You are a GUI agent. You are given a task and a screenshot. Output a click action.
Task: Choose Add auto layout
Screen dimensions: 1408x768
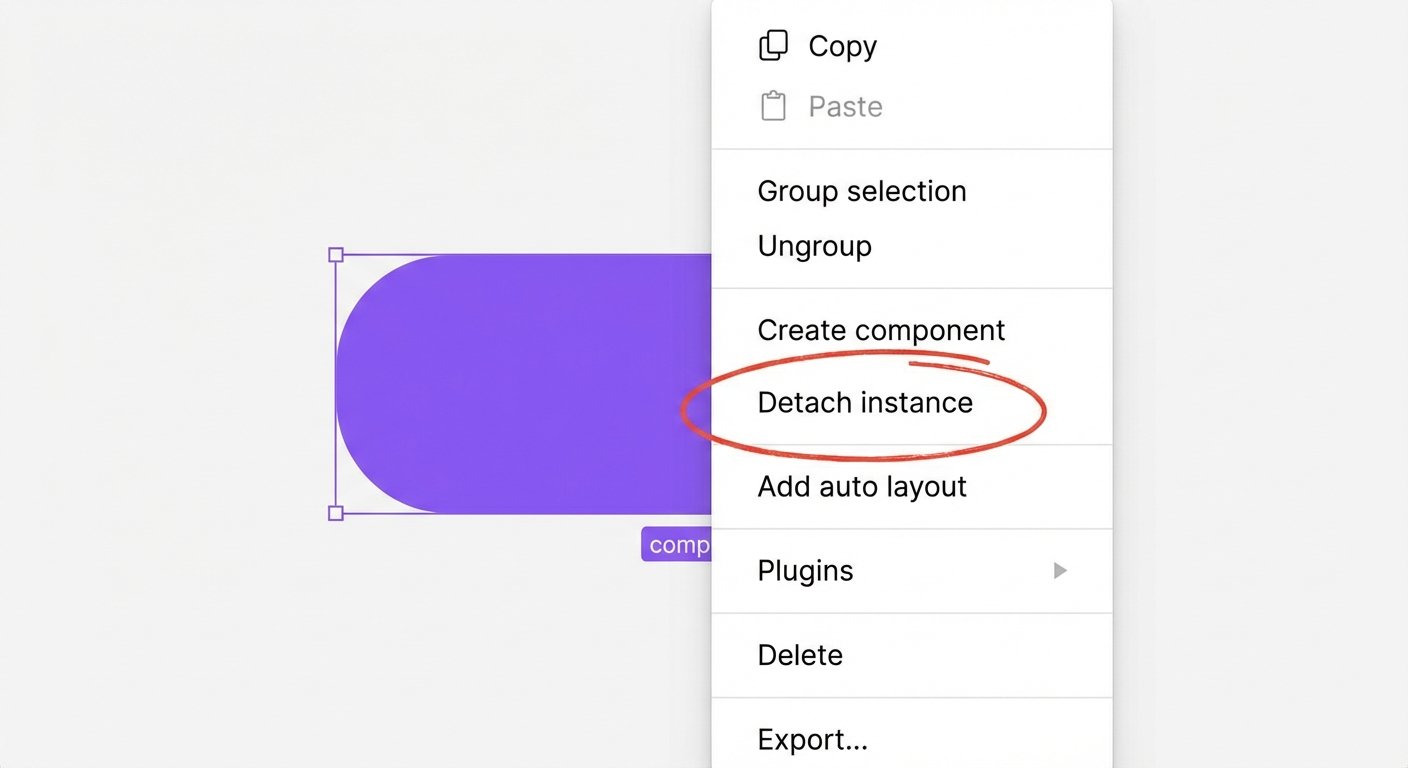tap(862, 487)
